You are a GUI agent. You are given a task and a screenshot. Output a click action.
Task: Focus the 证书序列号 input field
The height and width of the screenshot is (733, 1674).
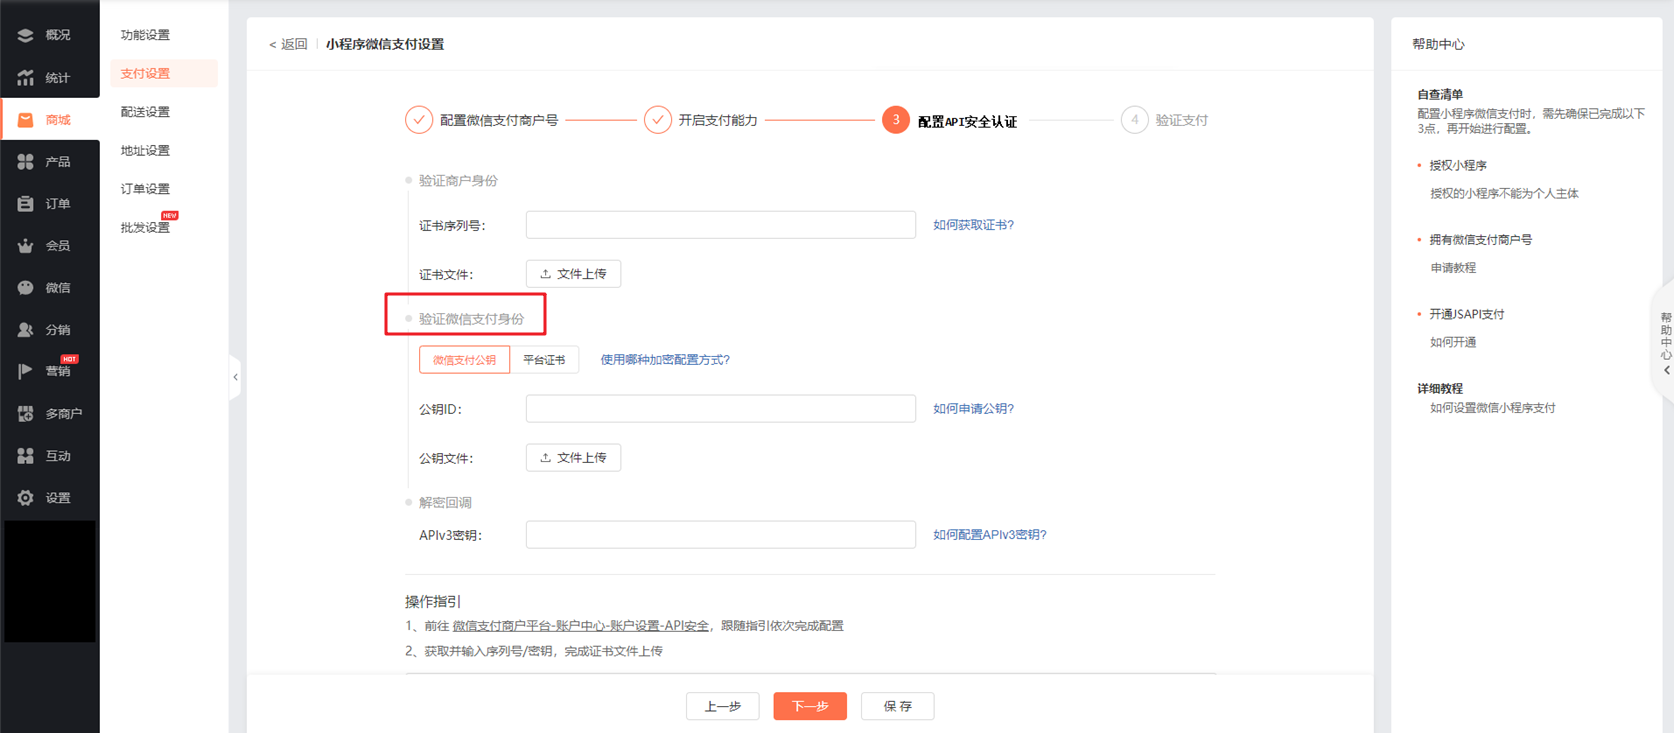[721, 225]
